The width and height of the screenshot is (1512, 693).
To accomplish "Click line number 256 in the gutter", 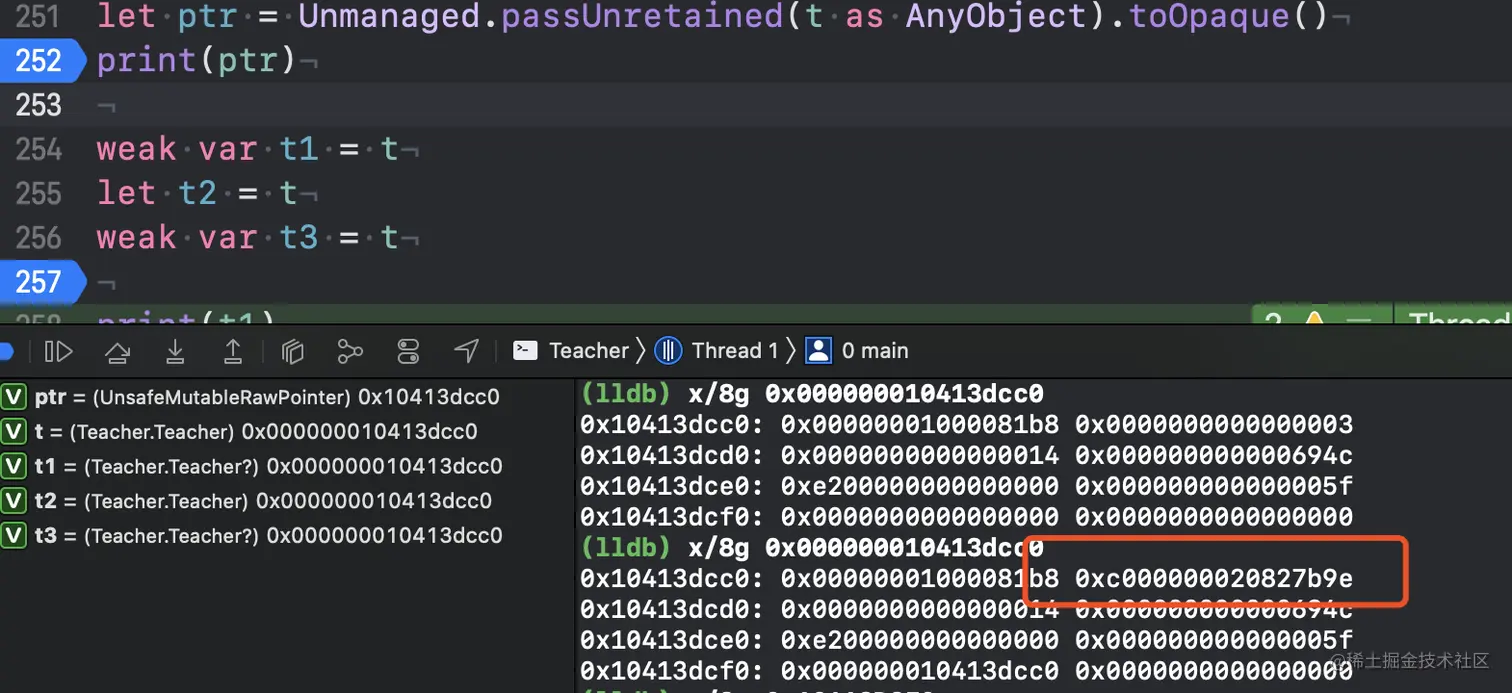I will 38,237.
